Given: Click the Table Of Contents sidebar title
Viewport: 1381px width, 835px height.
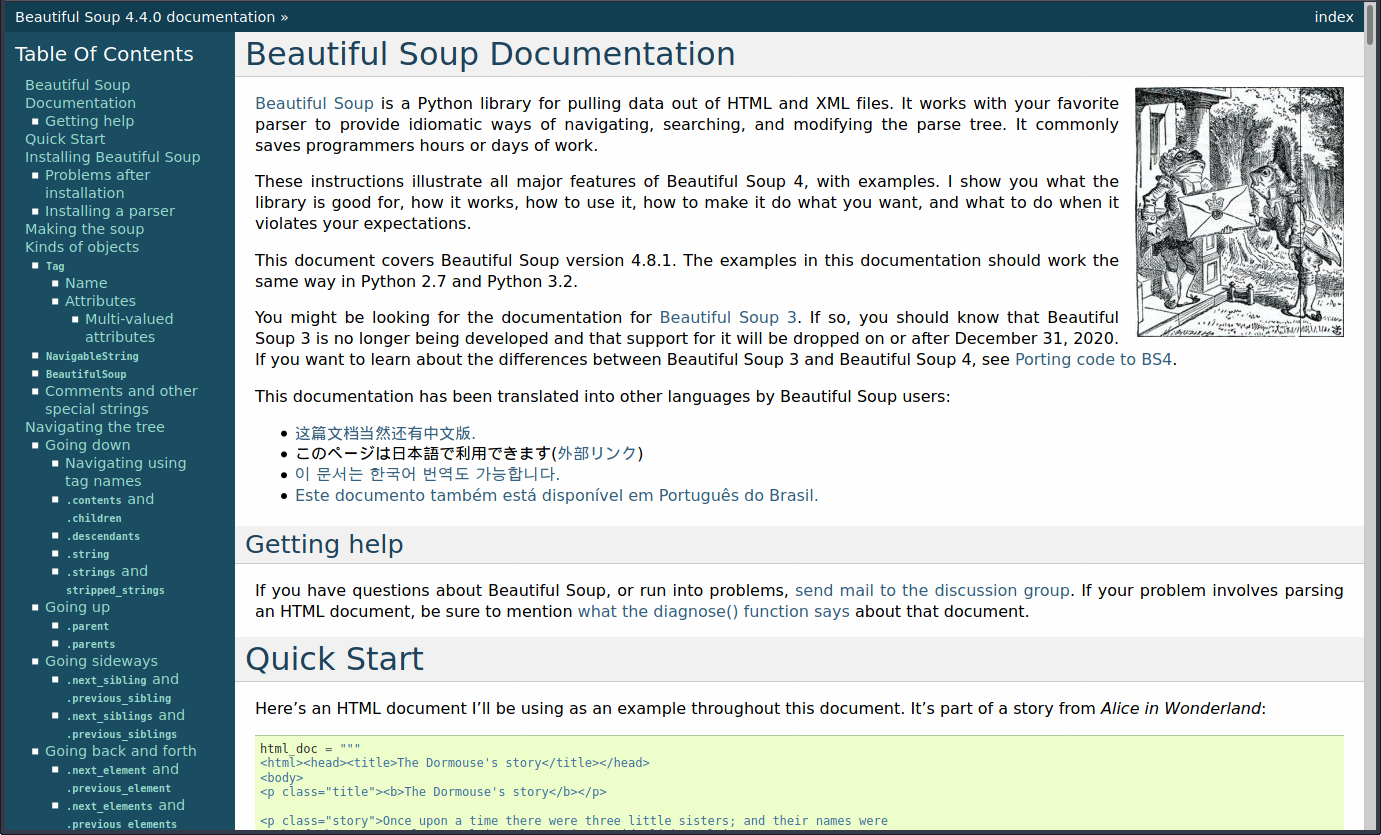Looking at the screenshot, I should pos(104,54).
